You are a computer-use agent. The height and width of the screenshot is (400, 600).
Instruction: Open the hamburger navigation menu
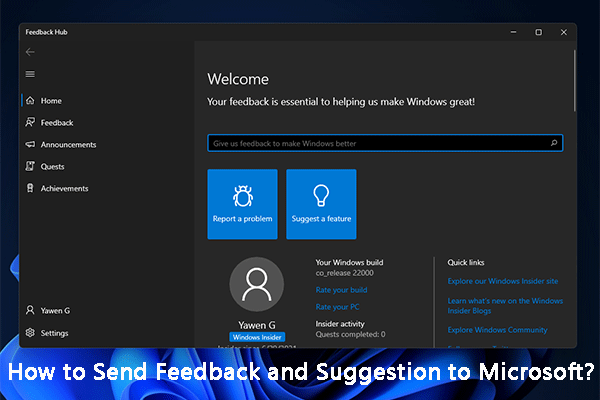30,74
